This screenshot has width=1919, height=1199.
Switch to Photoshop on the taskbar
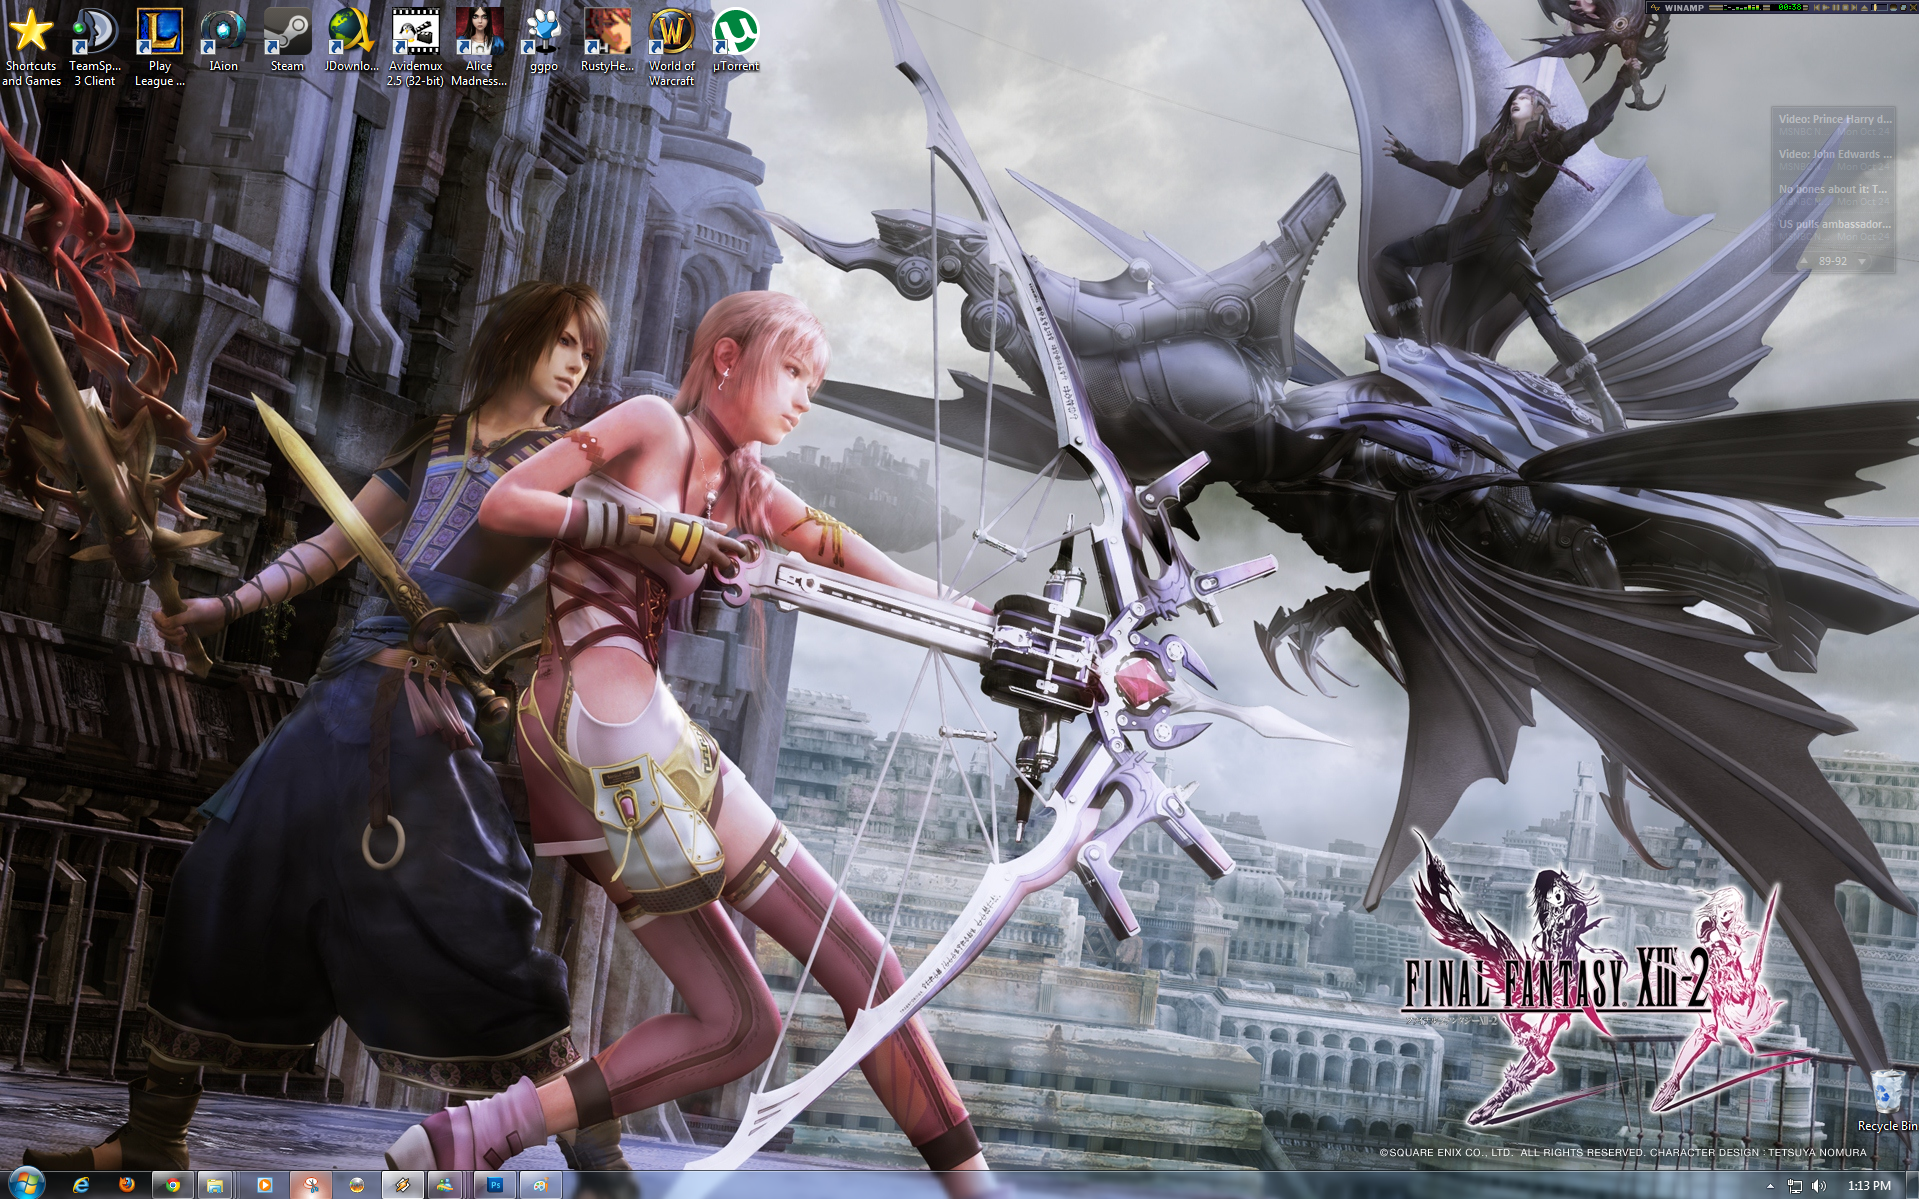tap(495, 1185)
